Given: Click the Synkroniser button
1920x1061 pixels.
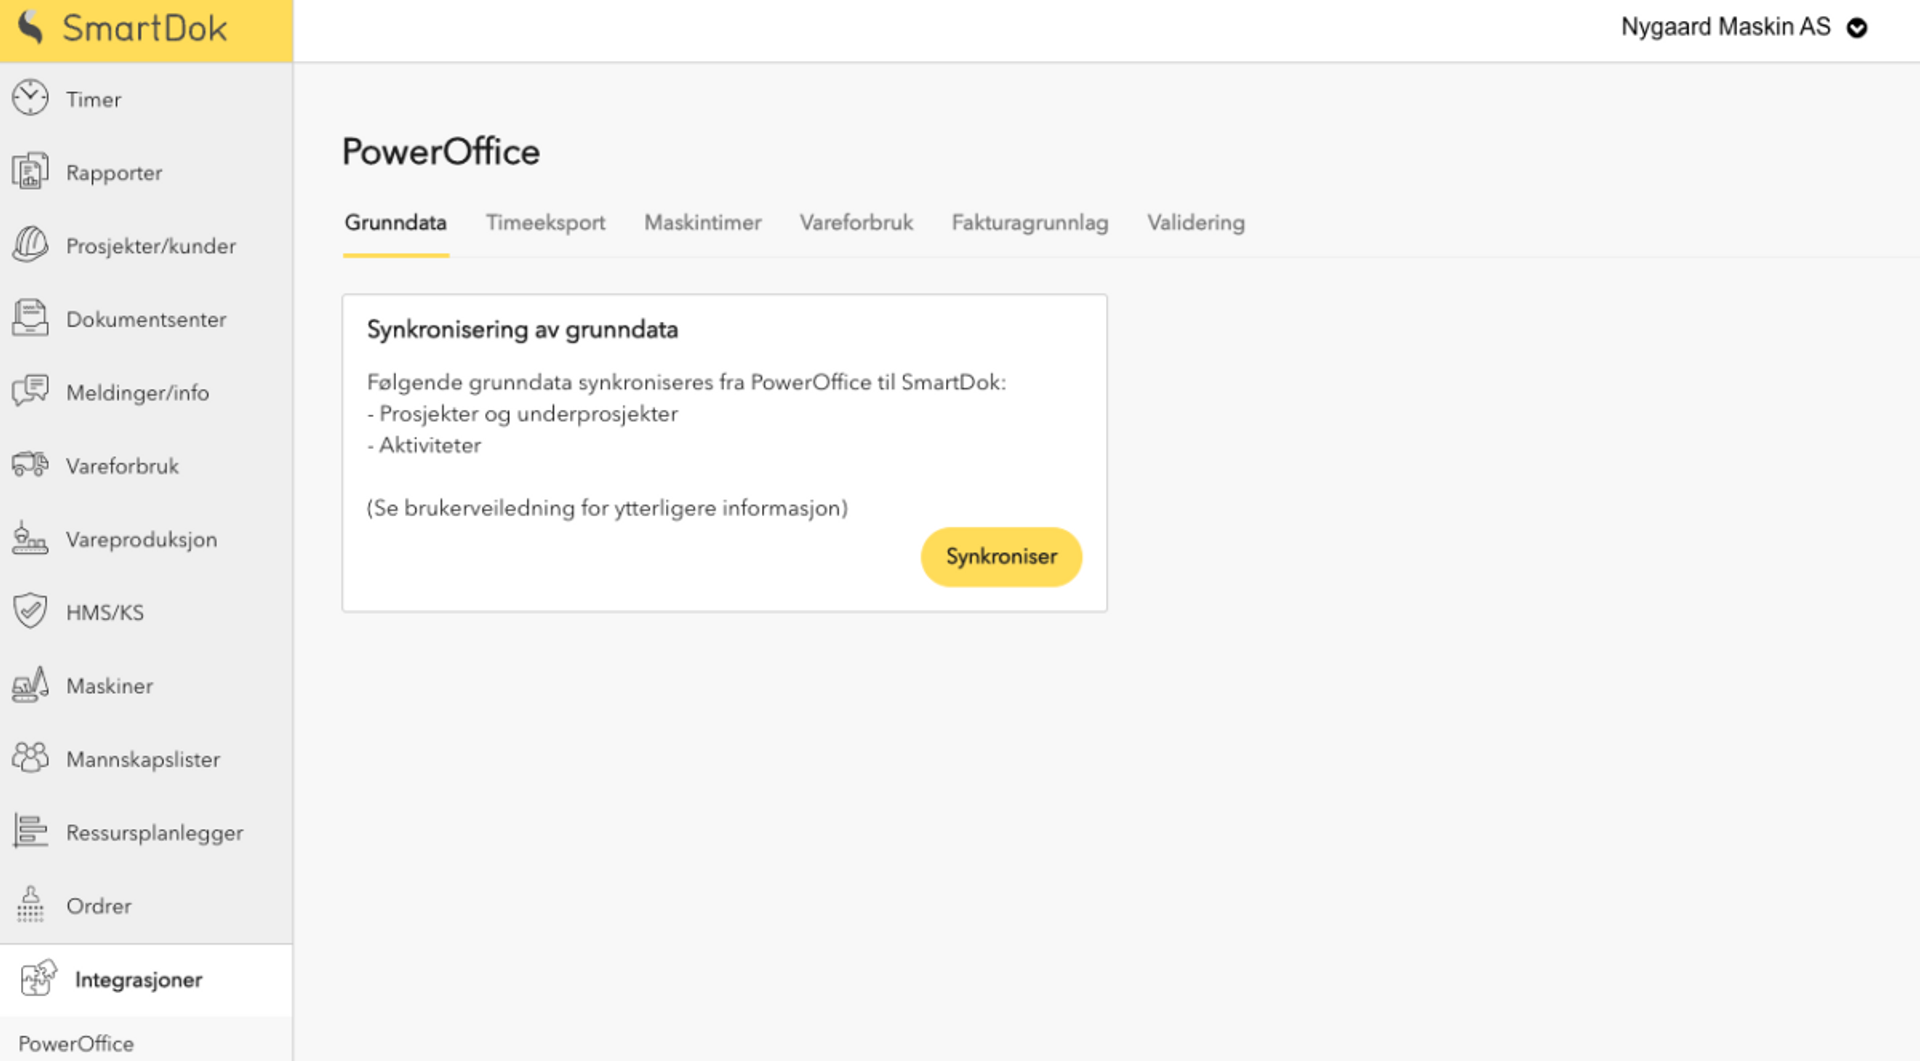Looking at the screenshot, I should [x=1001, y=557].
